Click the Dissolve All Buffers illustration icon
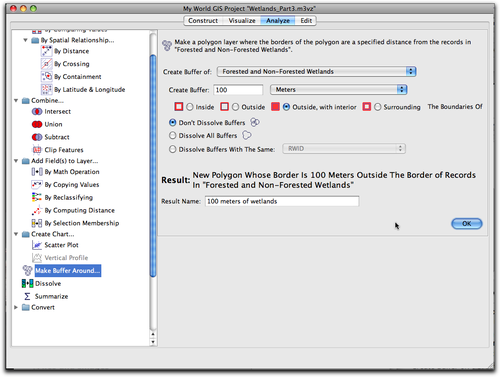 pos(247,135)
